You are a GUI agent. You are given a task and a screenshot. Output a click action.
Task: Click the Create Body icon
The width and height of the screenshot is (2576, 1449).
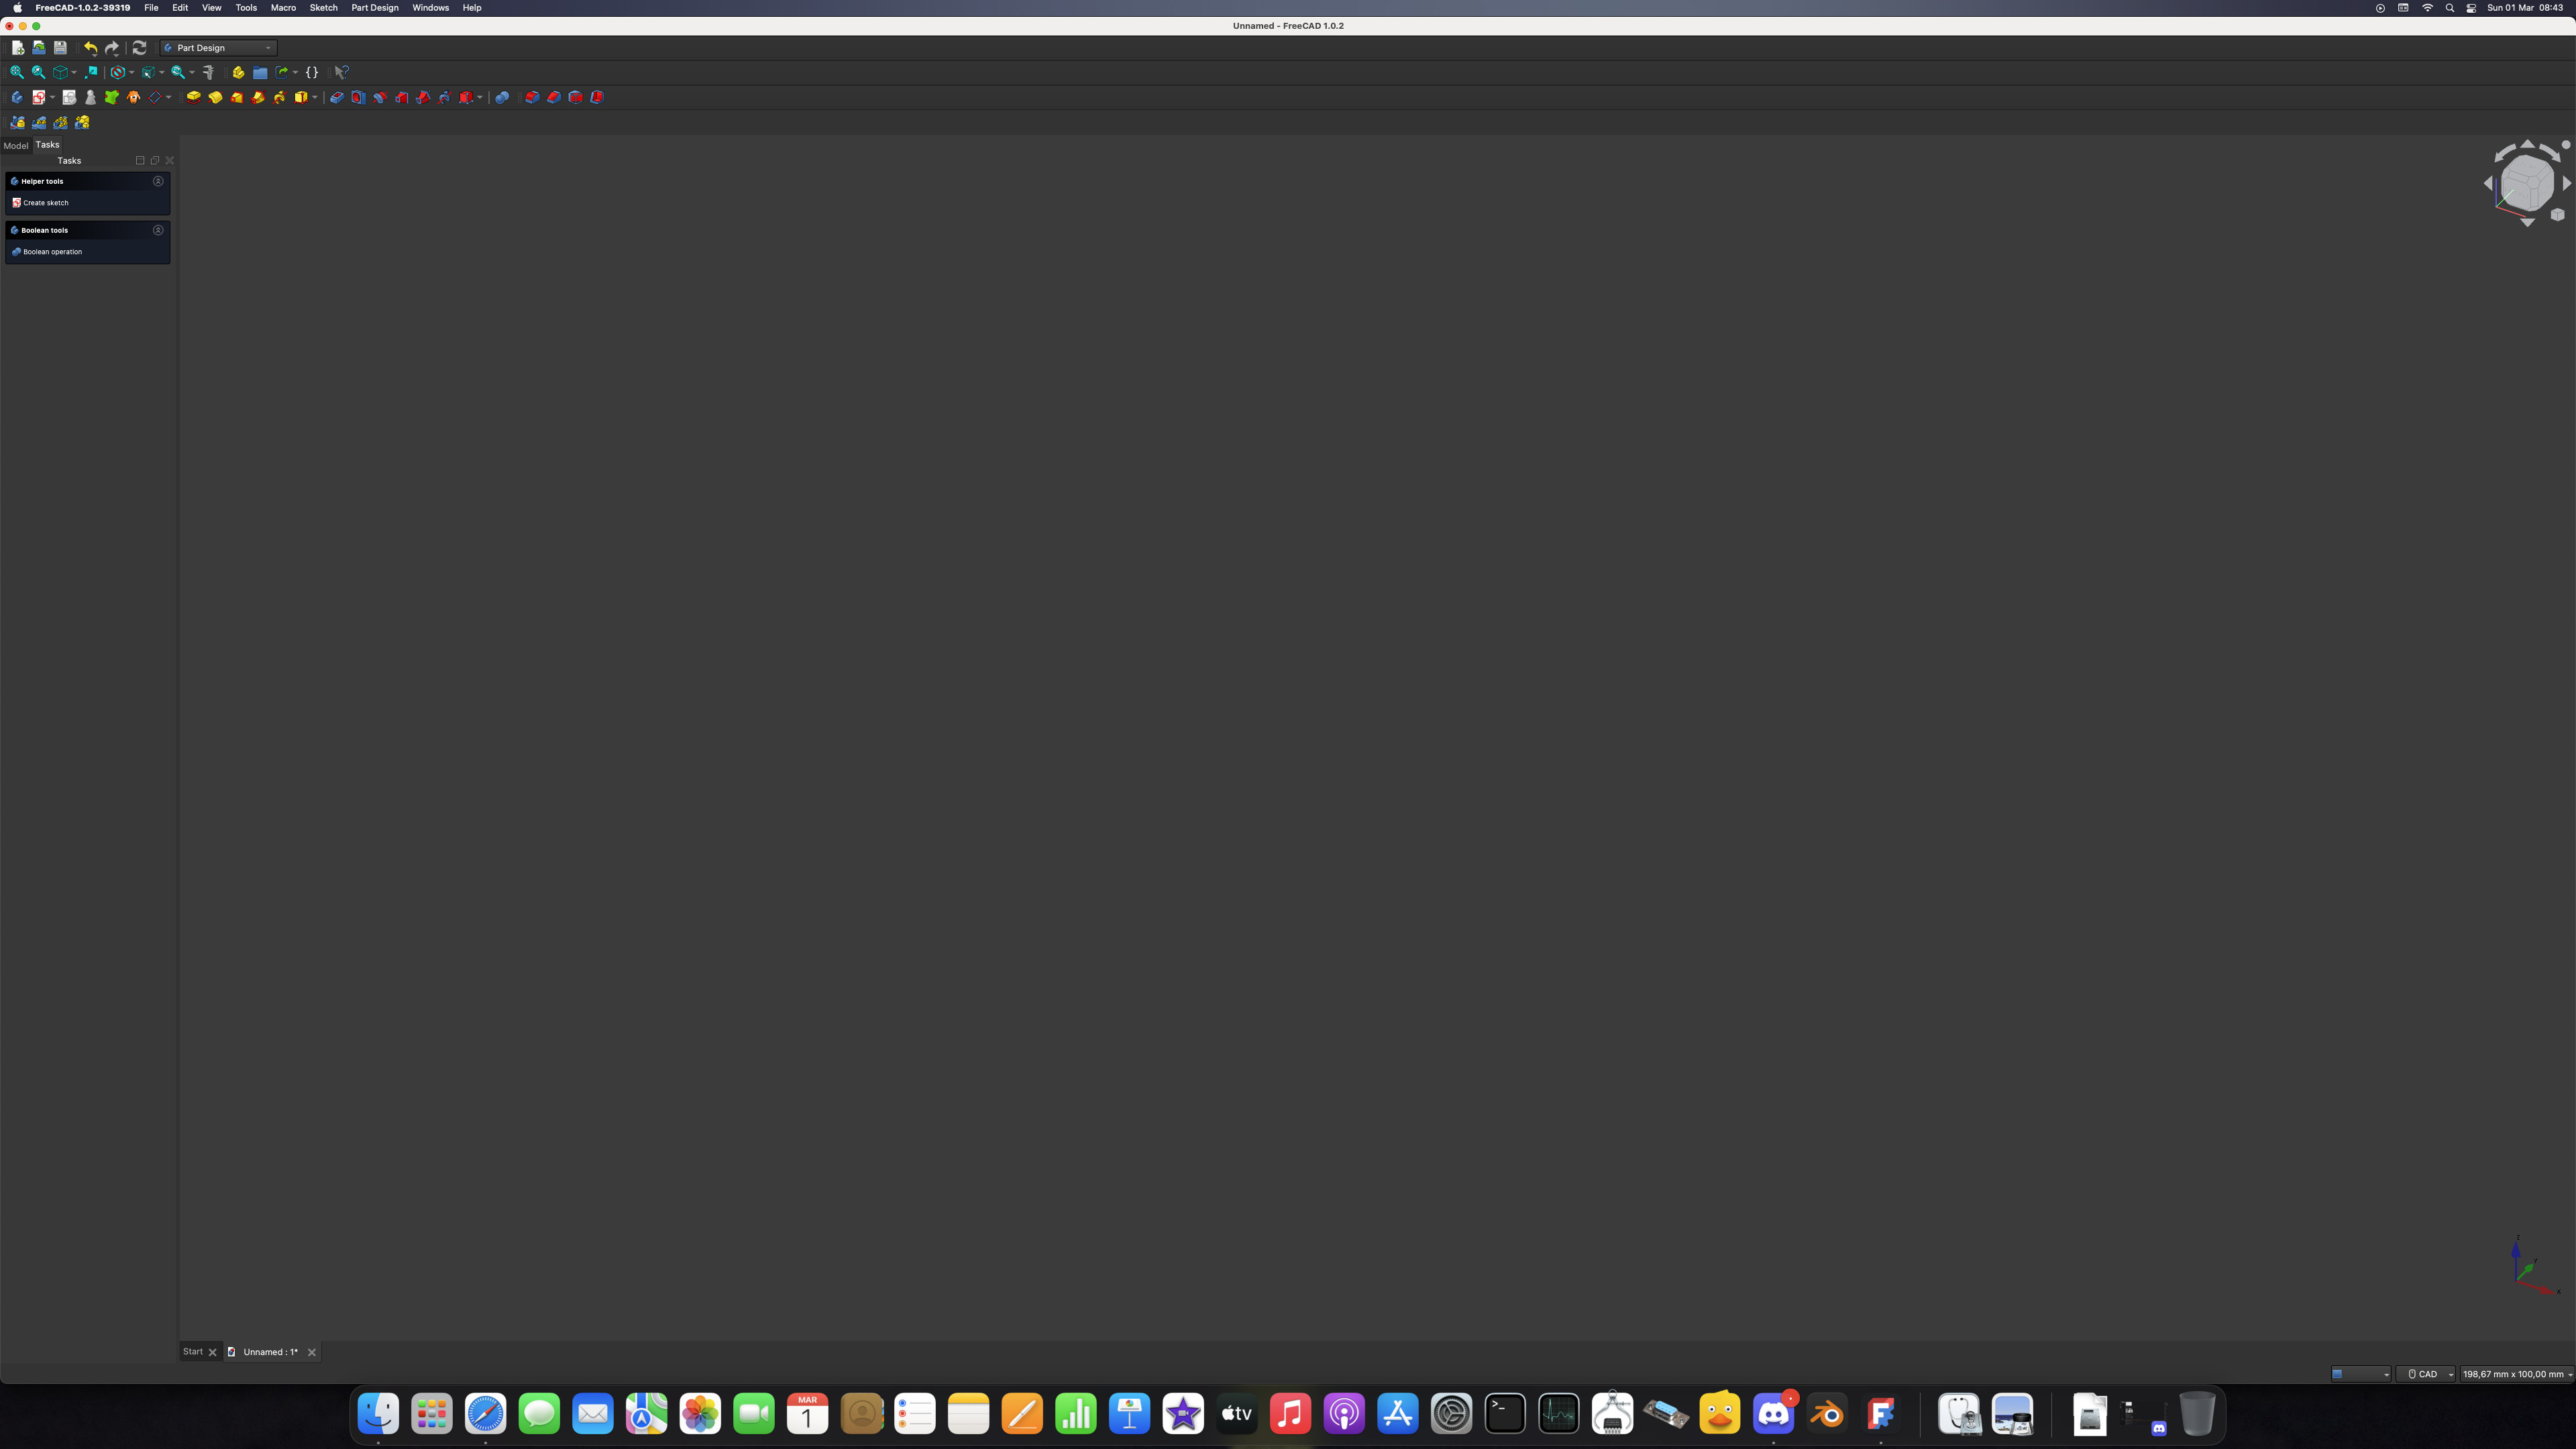coord(17,97)
